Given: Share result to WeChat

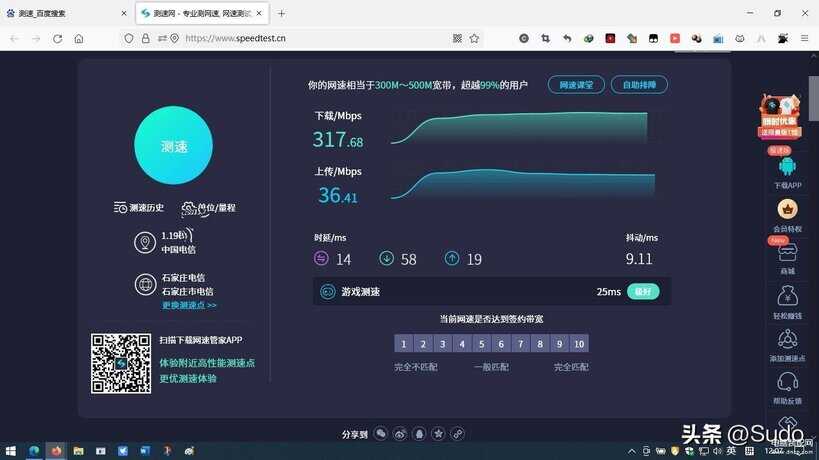Looking at the screenshot, I should click(381, 434).
